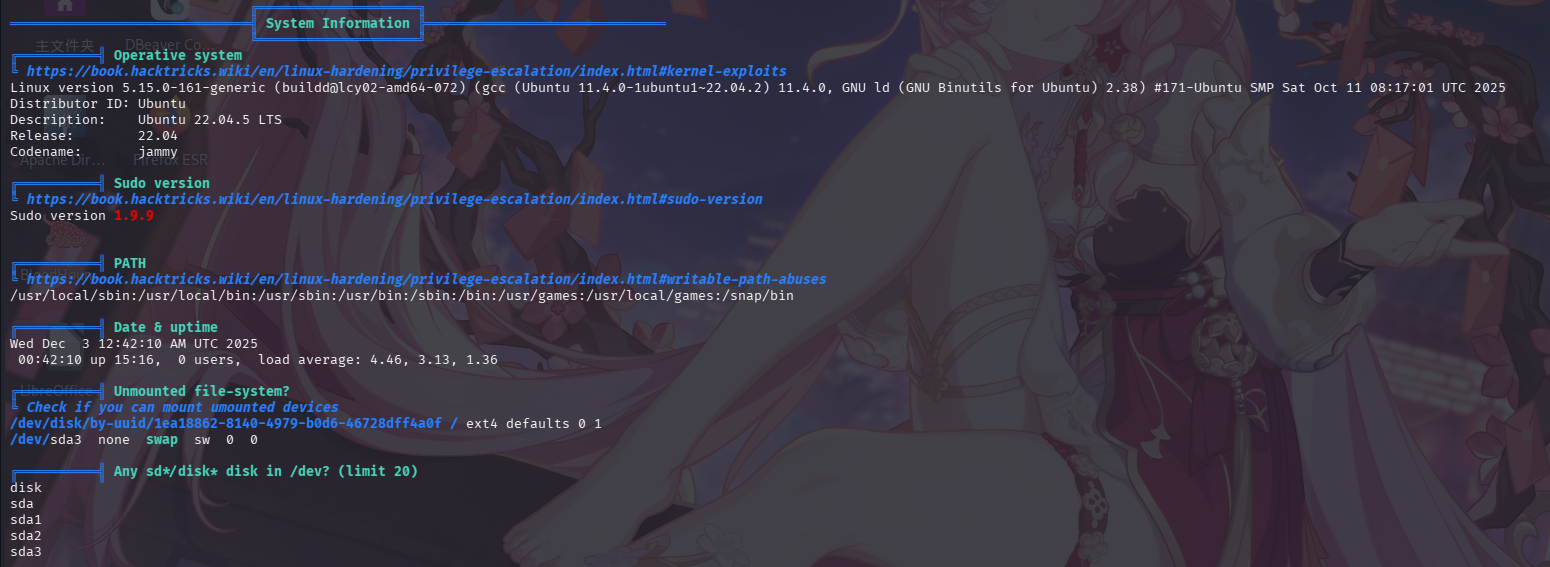Viewport: 1550px width, 567px height.
Task: Click the Date & uptime section heading
Action: tap(166, 328)
